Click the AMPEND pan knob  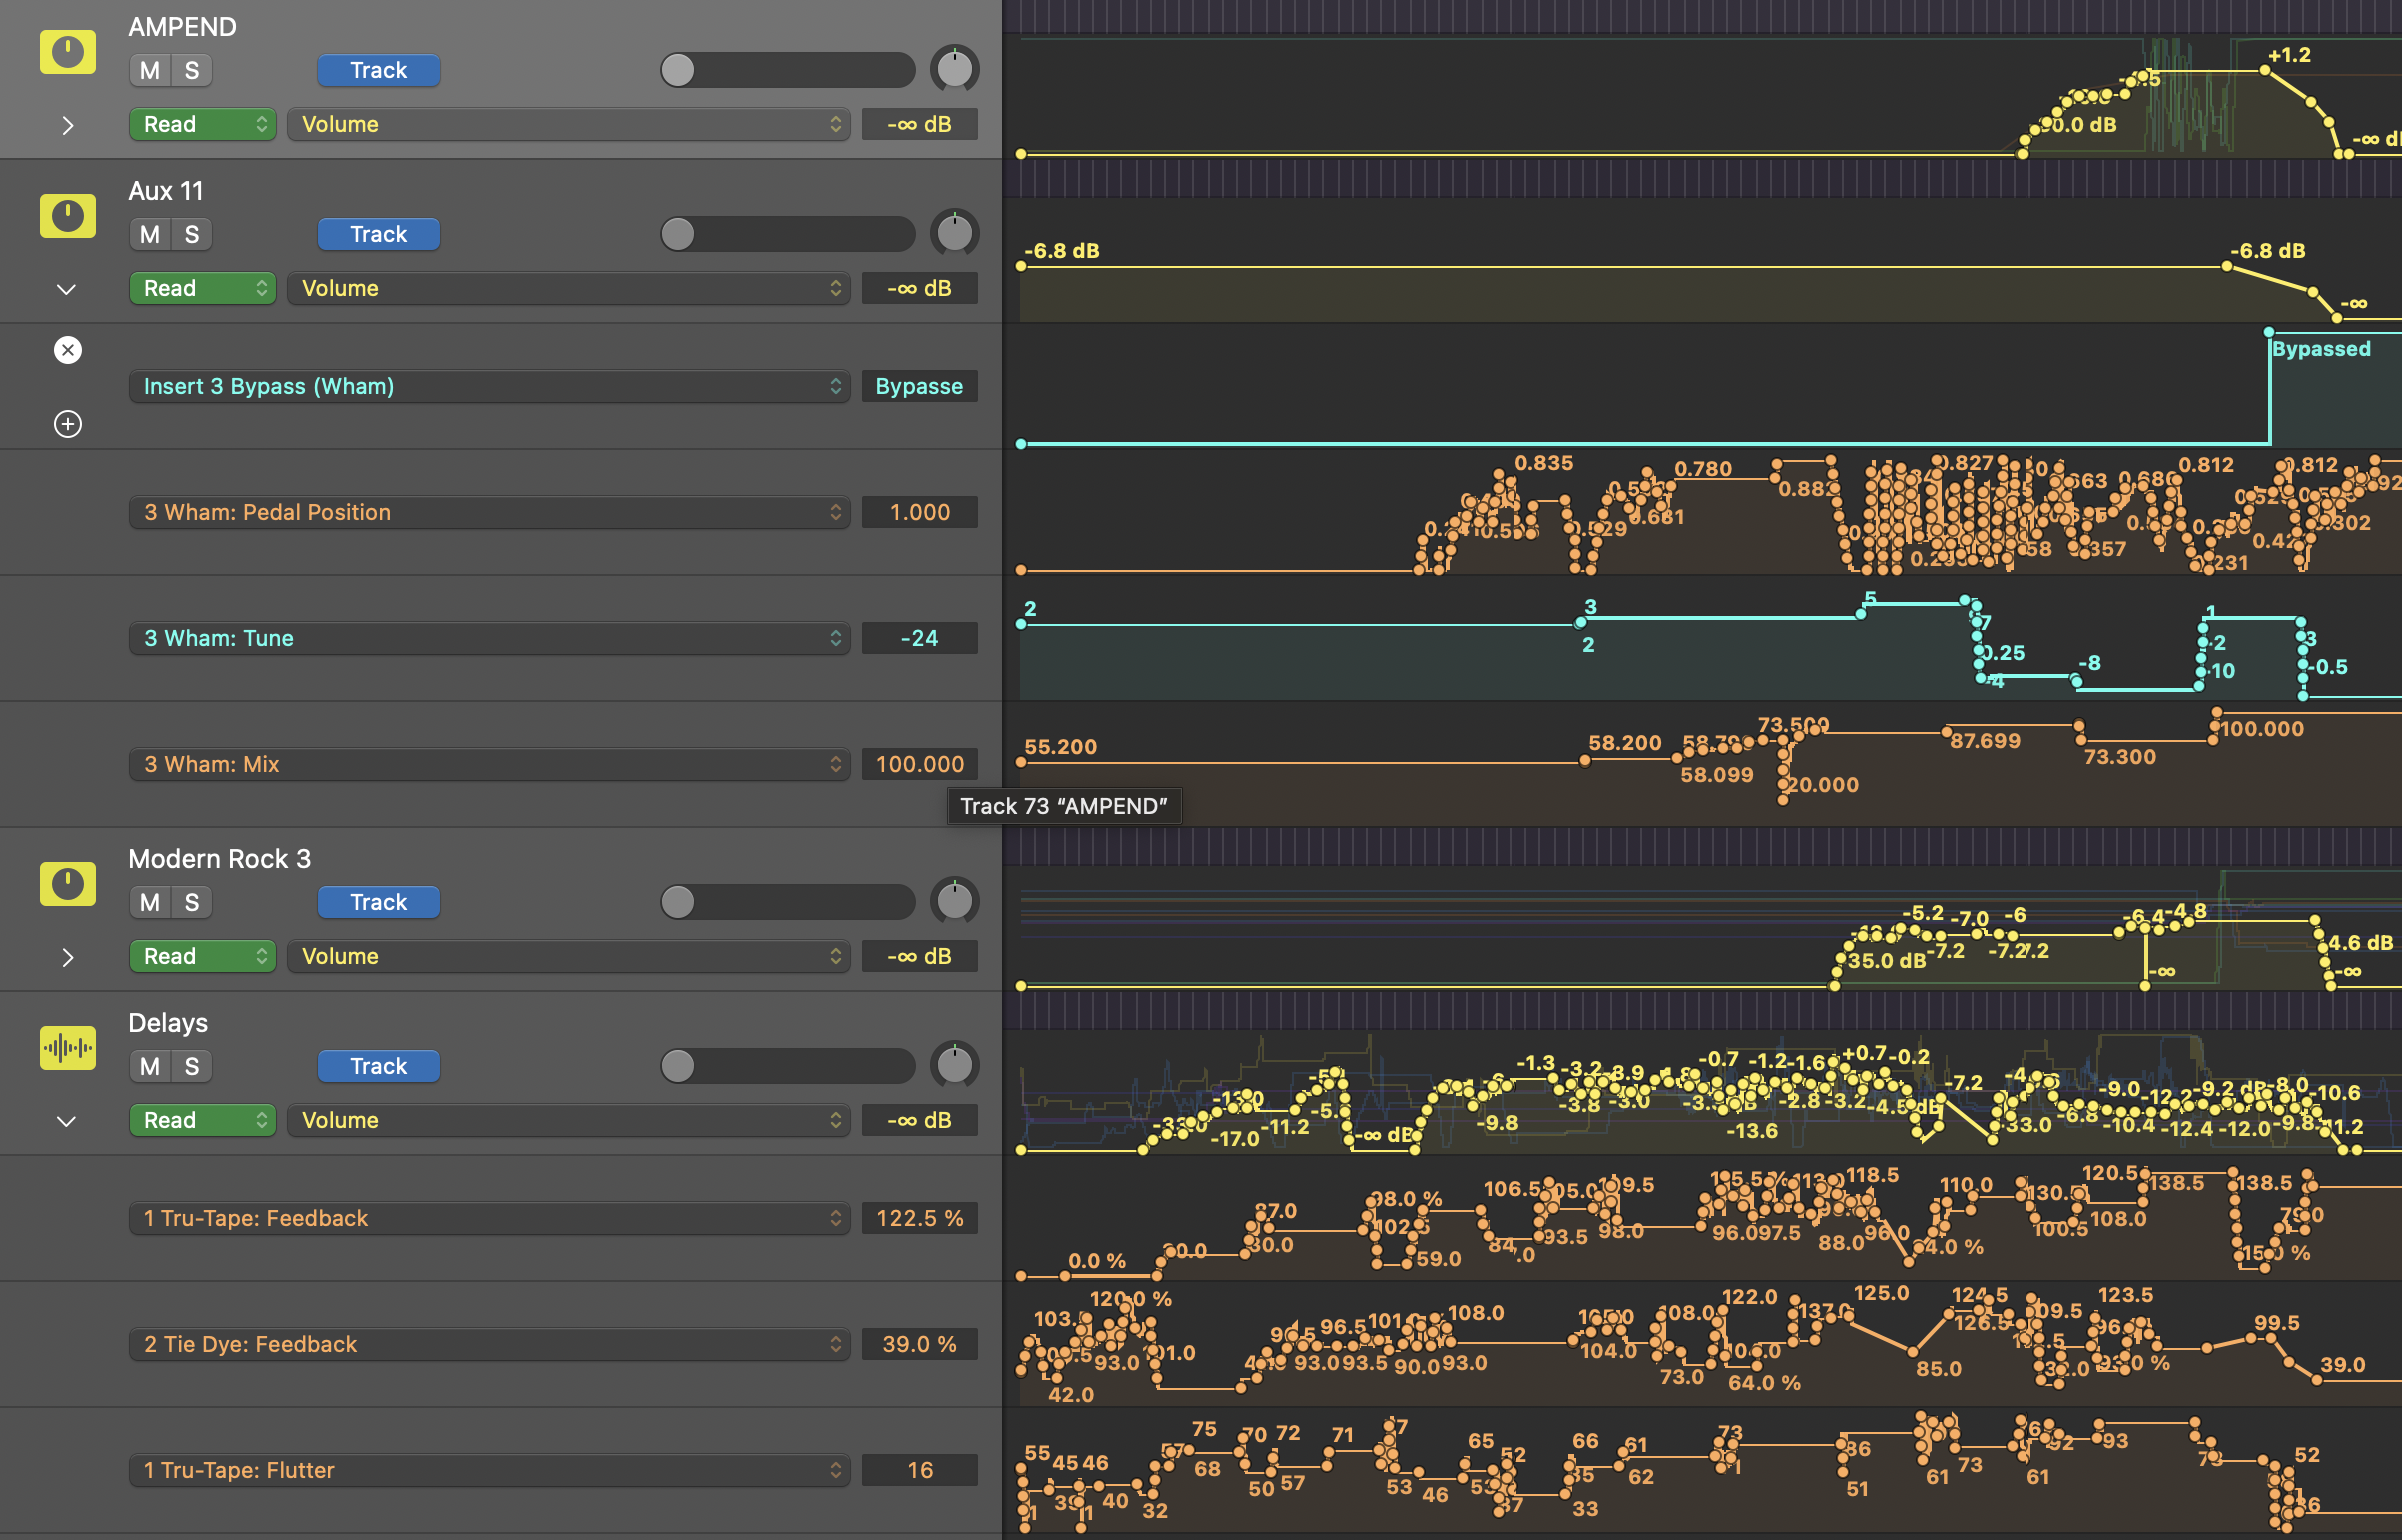point(954,70)
